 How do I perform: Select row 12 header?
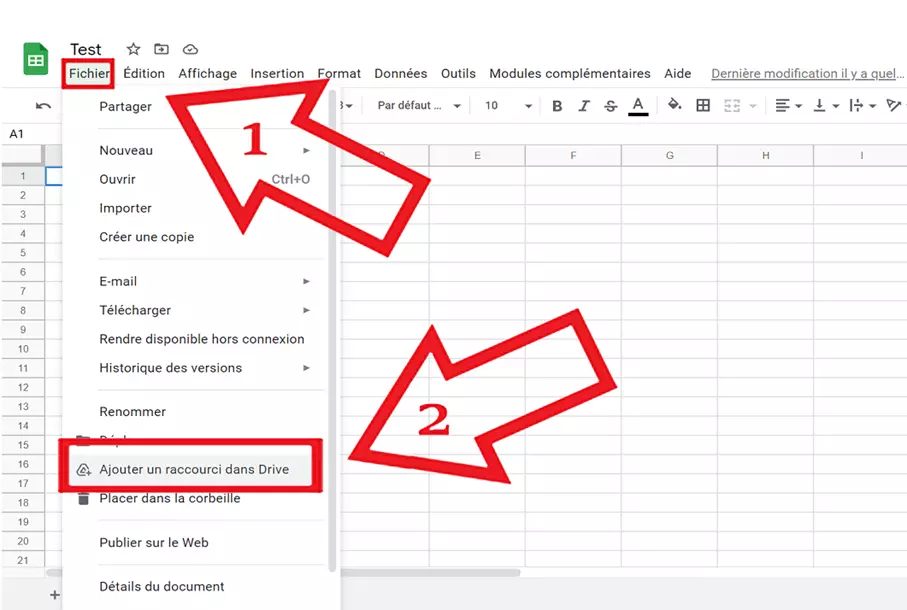pos(23,387)
